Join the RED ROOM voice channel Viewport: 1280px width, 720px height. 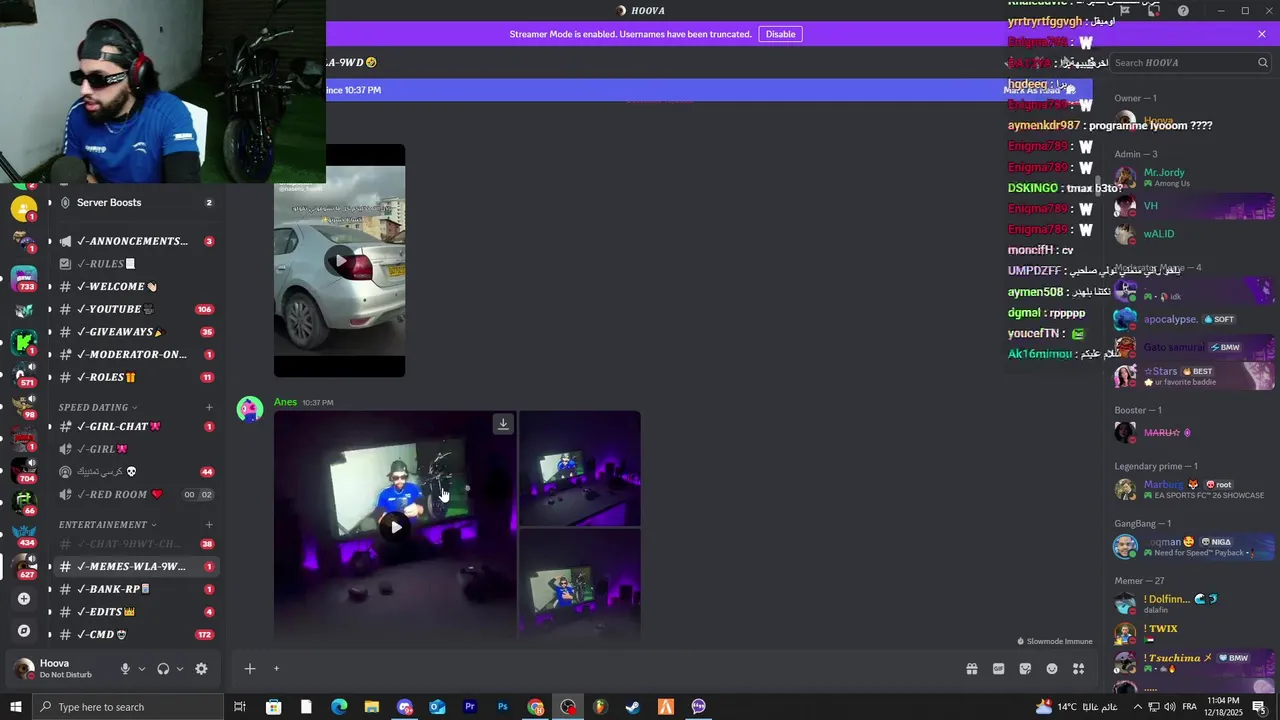pyautogui.click(x=135, y=494)
